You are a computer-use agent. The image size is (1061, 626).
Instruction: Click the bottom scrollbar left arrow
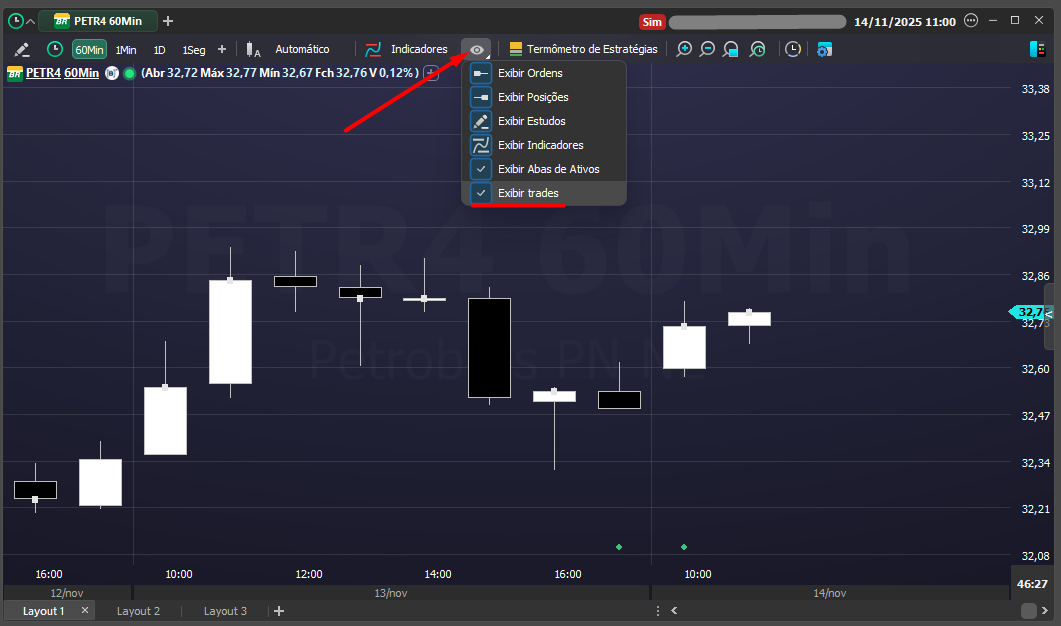click(x=674, y=610)
